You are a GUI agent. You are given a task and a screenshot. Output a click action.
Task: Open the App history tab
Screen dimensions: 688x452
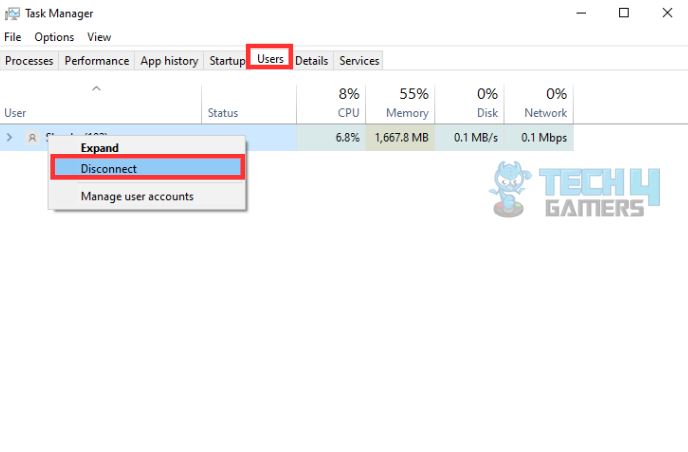(x=169, y=61)
